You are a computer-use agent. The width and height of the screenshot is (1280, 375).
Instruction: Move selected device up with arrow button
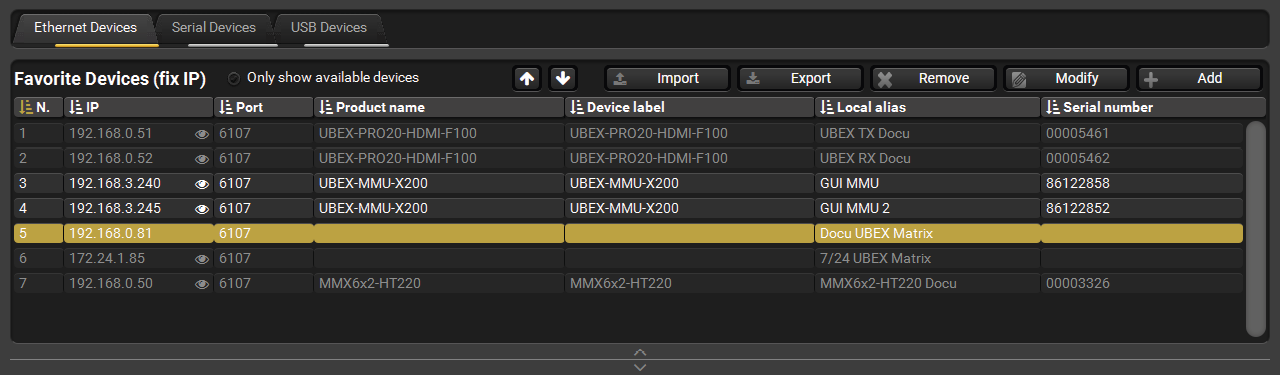tap(526, 78)
